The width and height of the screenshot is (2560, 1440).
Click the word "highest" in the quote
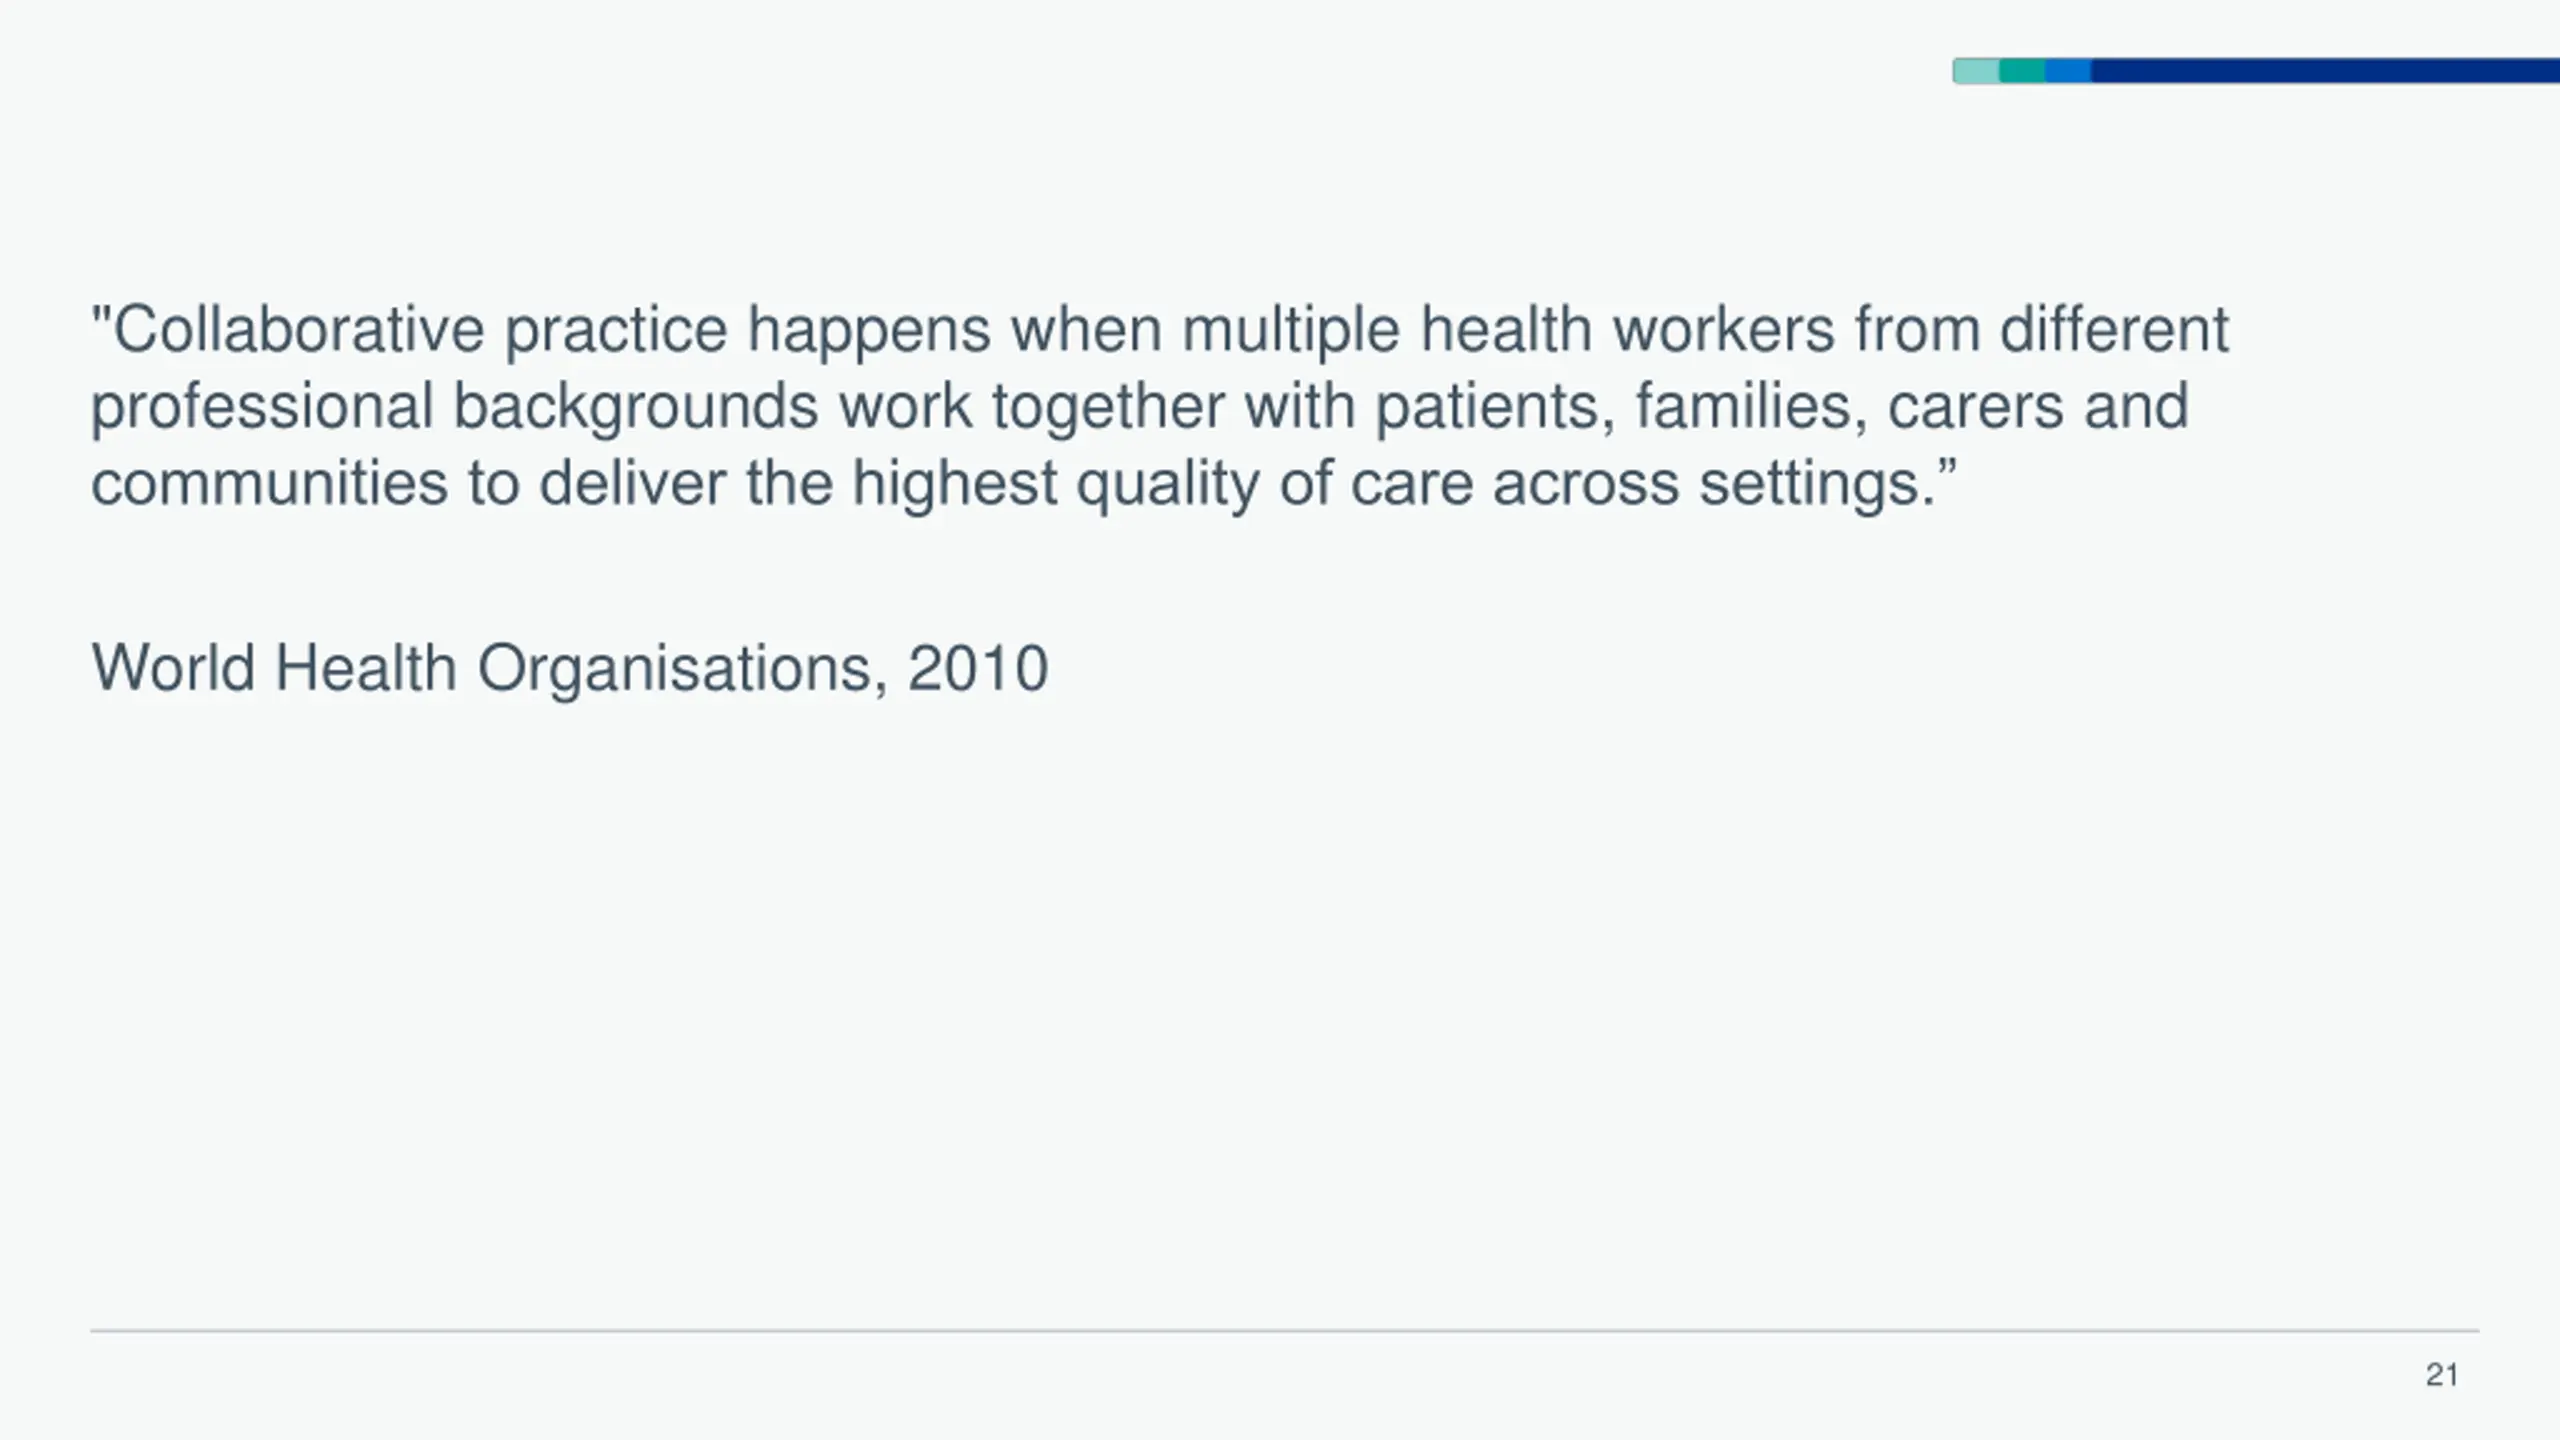click(954, 485)
